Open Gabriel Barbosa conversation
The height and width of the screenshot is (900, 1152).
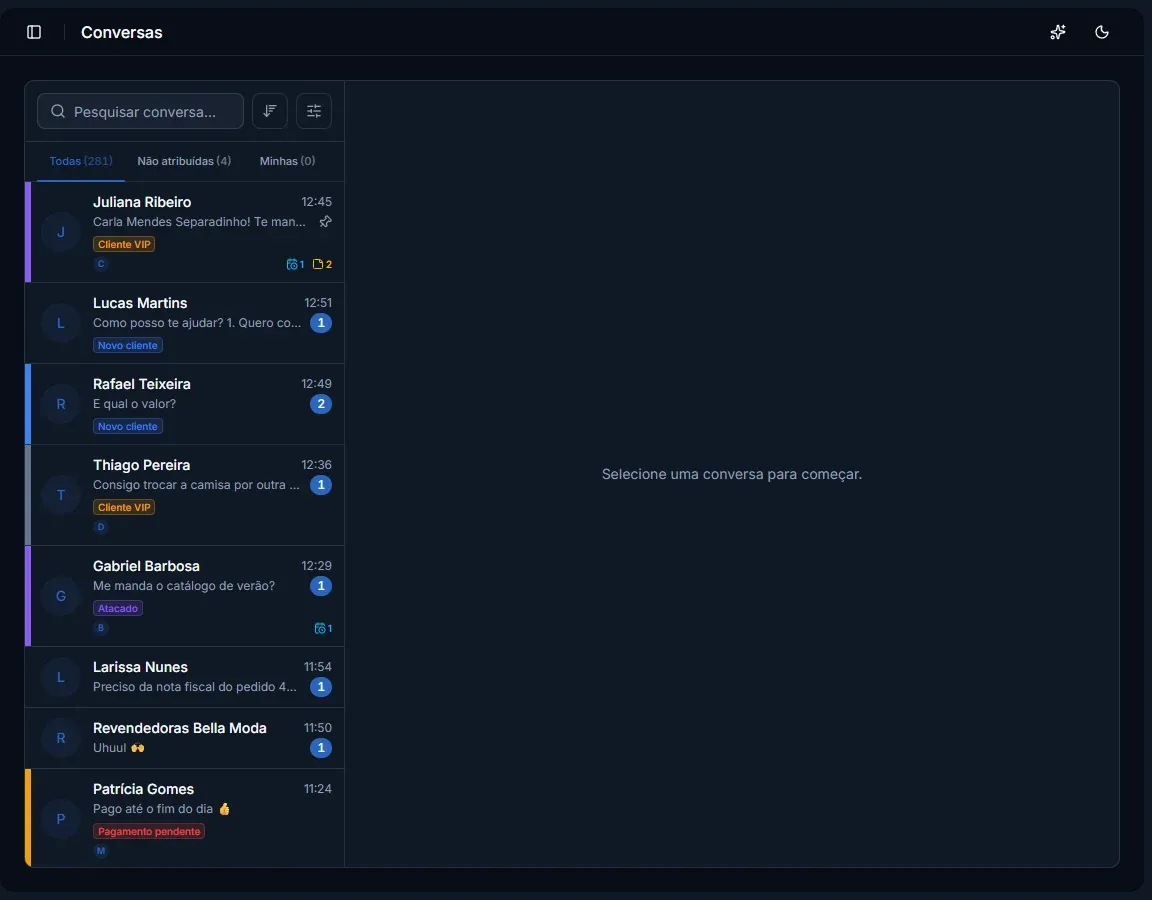(184, 596)
